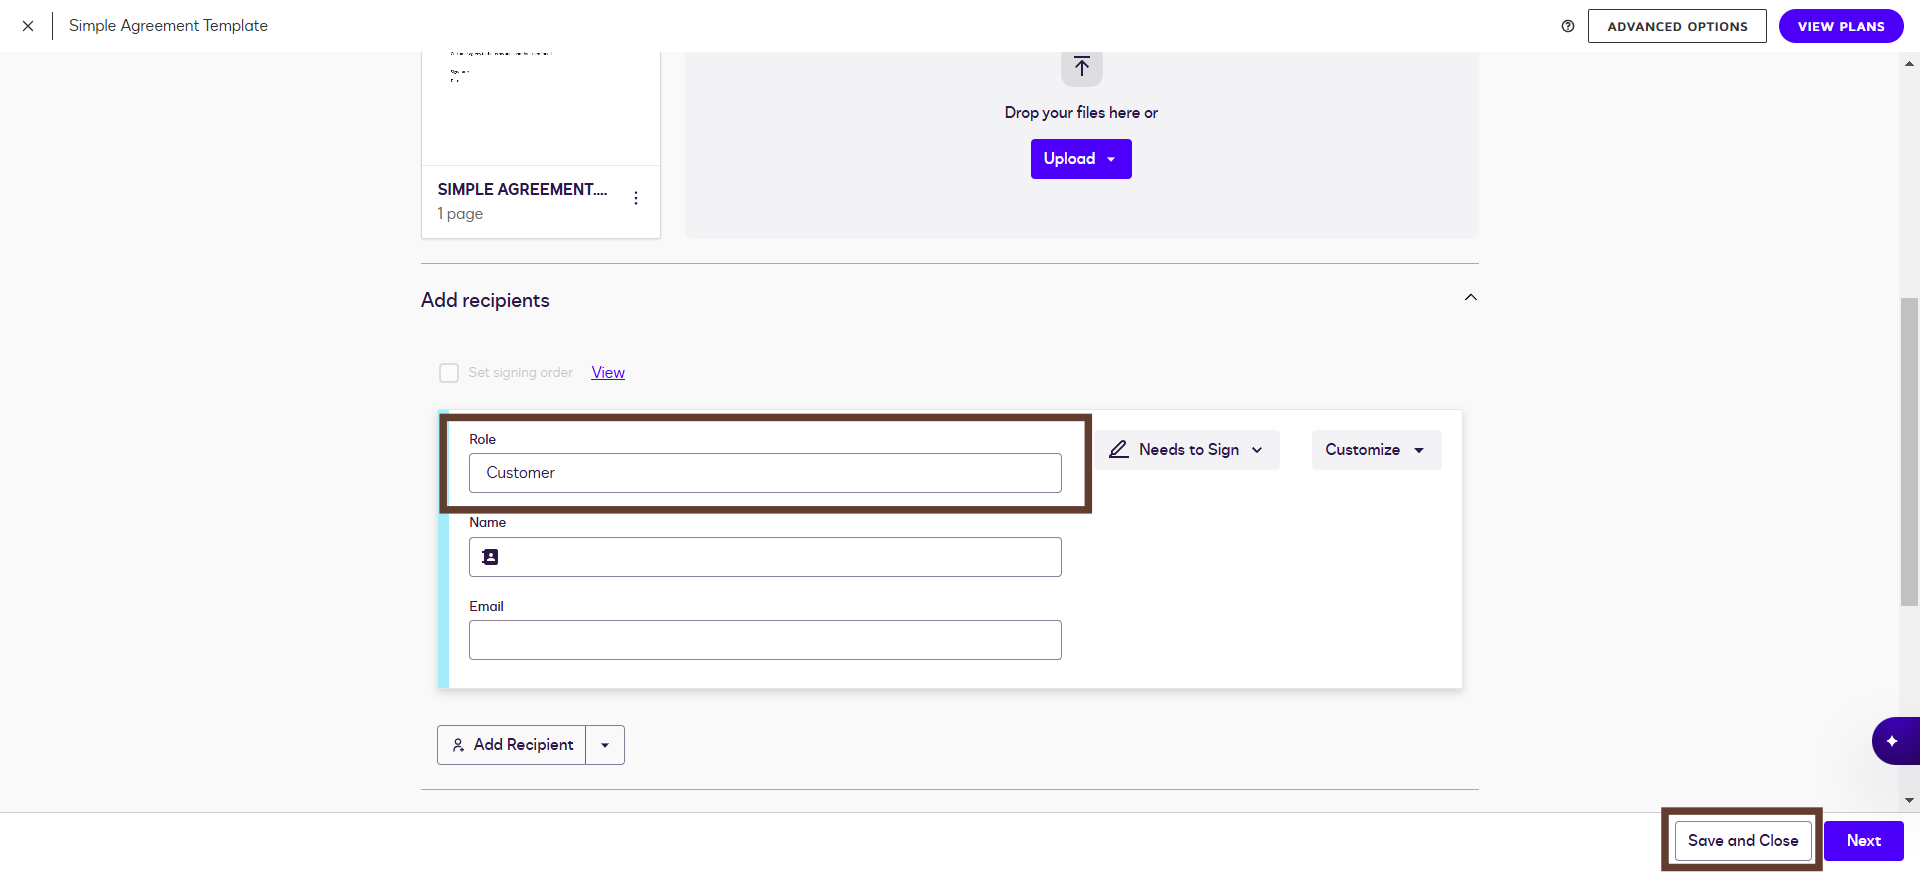Expand the Add Recipient options arrow
Image resolution: width=1920 pixels, height=872 pixels.
(605, 745)
